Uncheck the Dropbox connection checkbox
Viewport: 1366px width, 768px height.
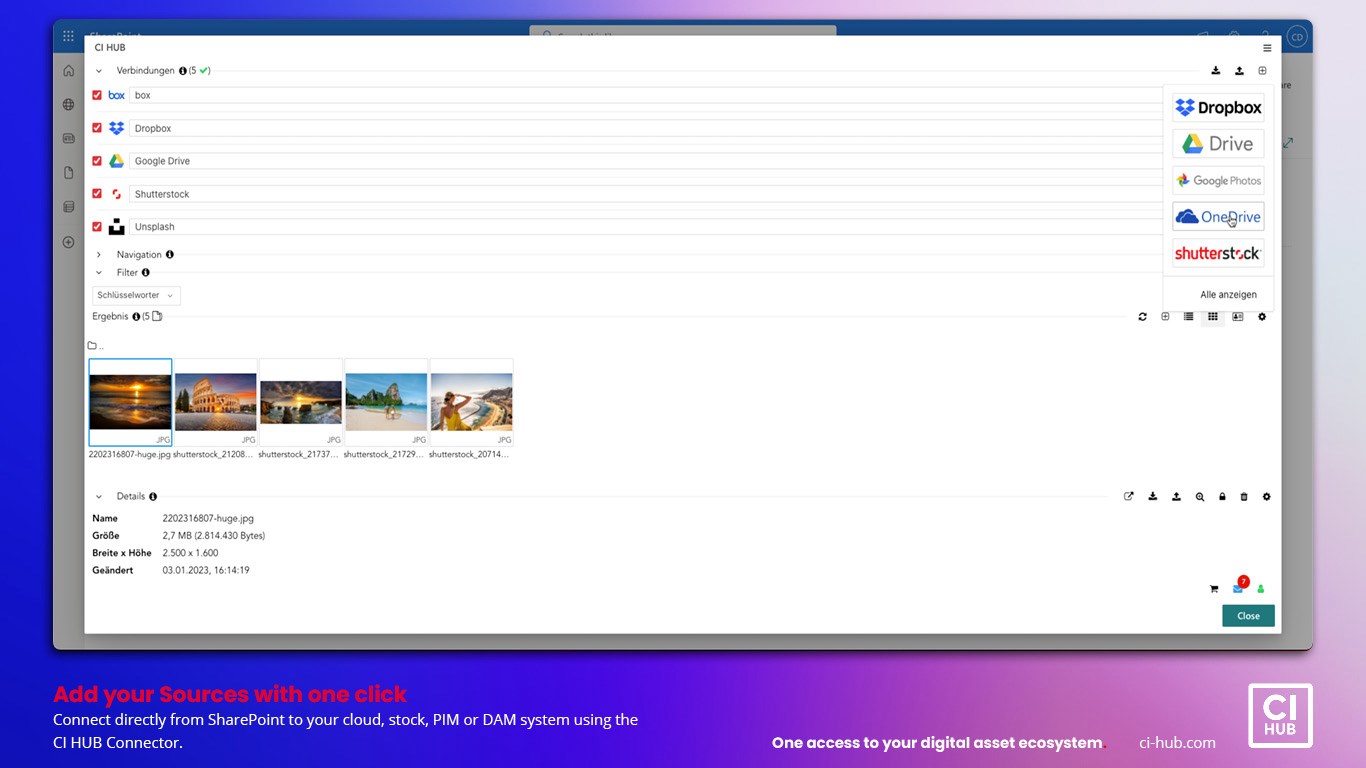click(x=97, y=128)
